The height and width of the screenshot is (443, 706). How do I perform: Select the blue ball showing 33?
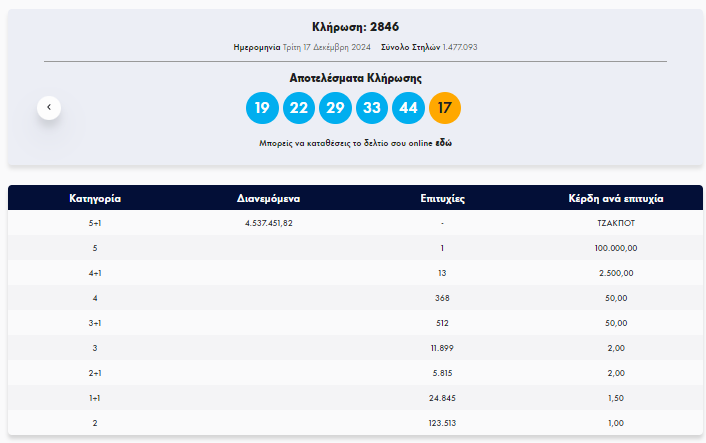(x=372, y=107)
